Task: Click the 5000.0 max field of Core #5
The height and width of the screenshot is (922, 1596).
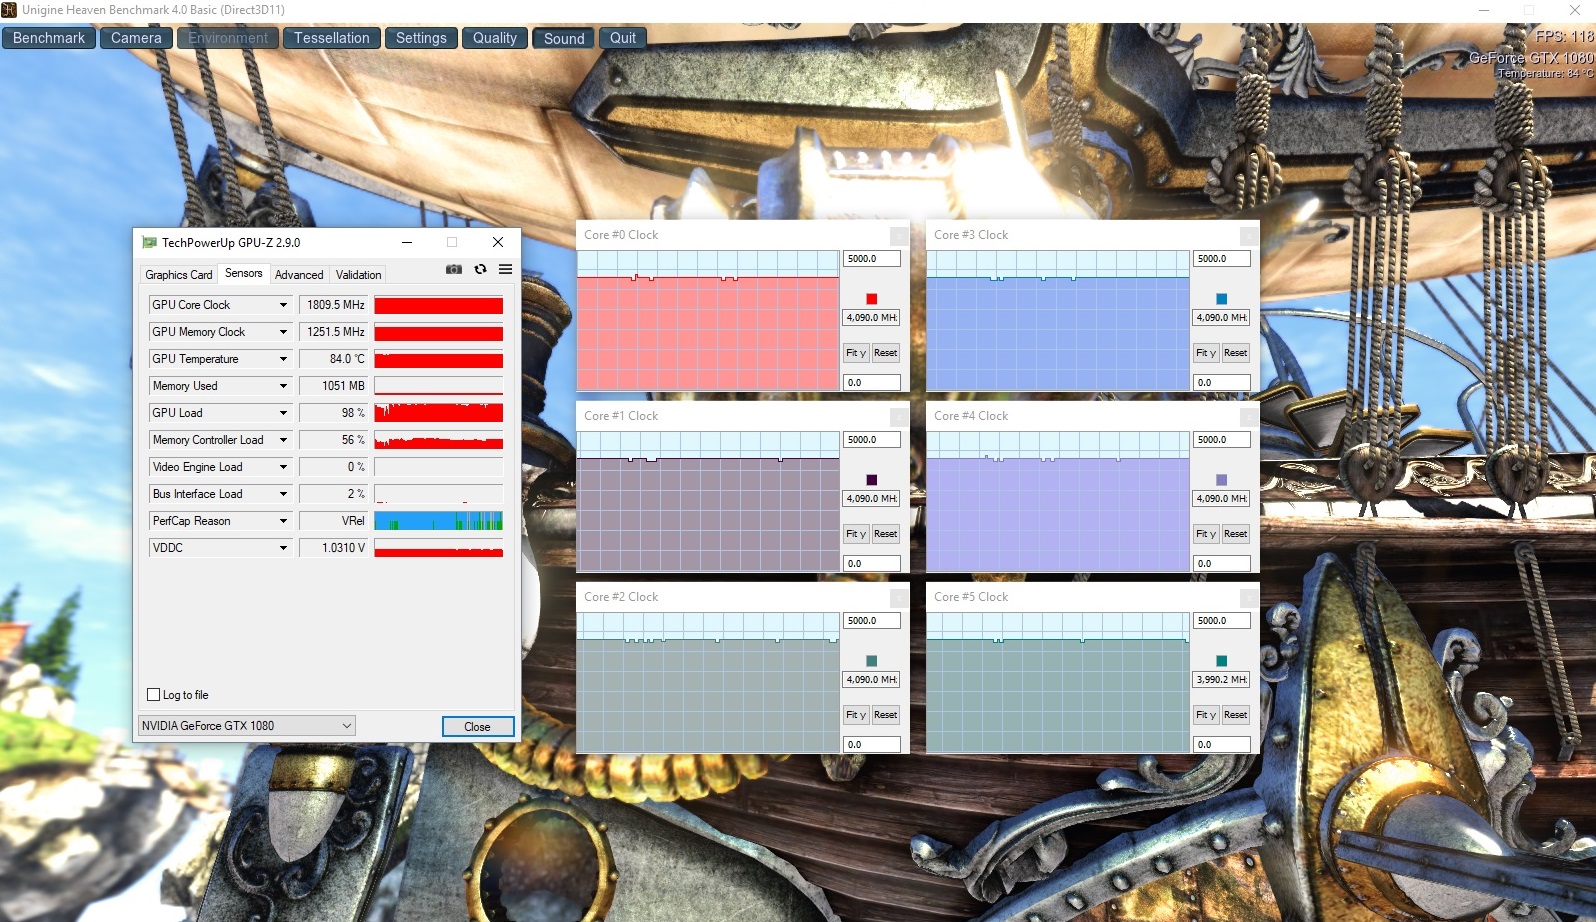Action: [x=1222, y=621]
